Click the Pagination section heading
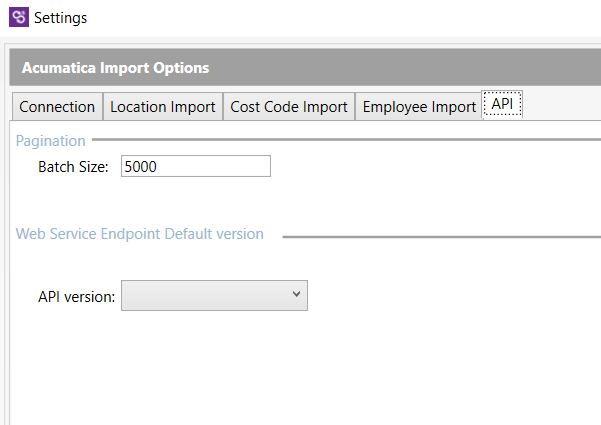 51,141
